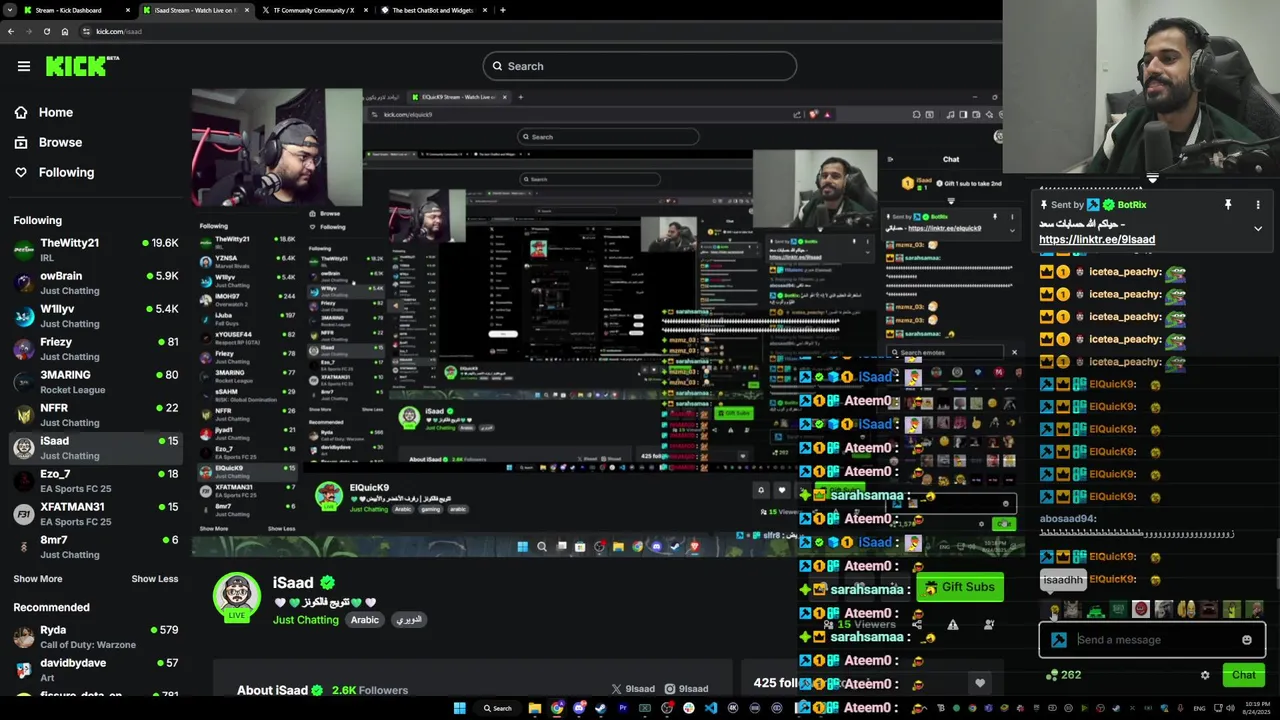The image size is (1280, 720).
Task: Click the chat panel scrollbar
Action: tap(1276, 565)
